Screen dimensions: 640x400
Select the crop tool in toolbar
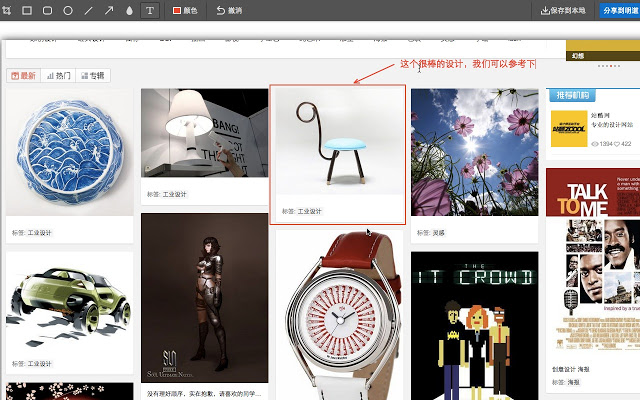(x=7, y=10)
